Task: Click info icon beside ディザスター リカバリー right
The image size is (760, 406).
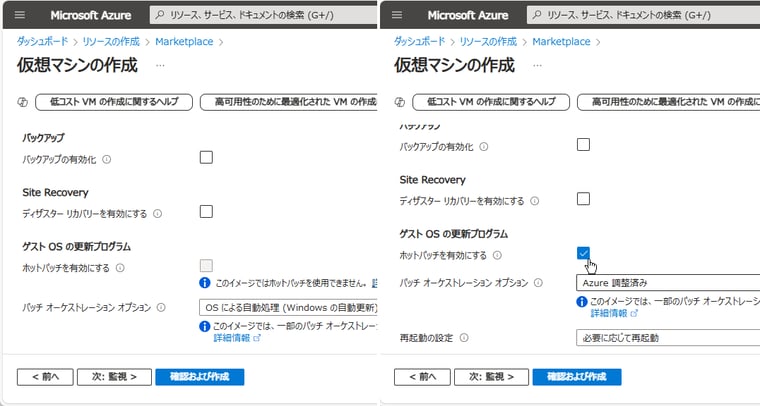Action: click(x=535, y=201)
